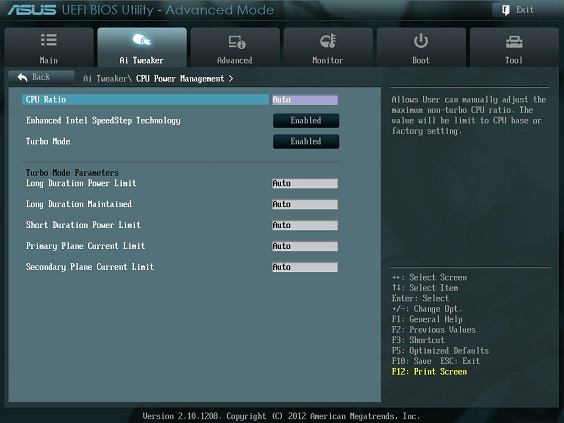Toggle Enhanced Intel SpeedStep Technology Enabled button
This screenshot has height=423, width=564.
306,120
